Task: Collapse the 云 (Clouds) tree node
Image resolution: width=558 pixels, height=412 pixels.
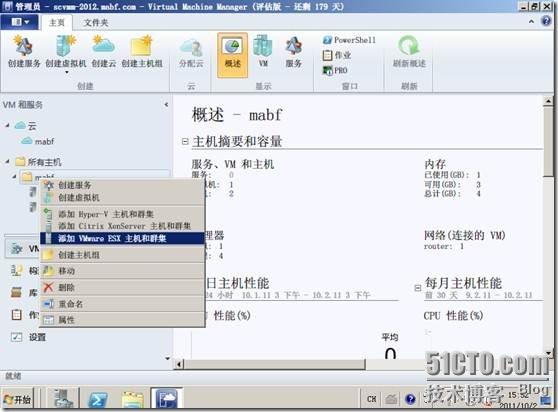Action: click(x=7, y=125)
